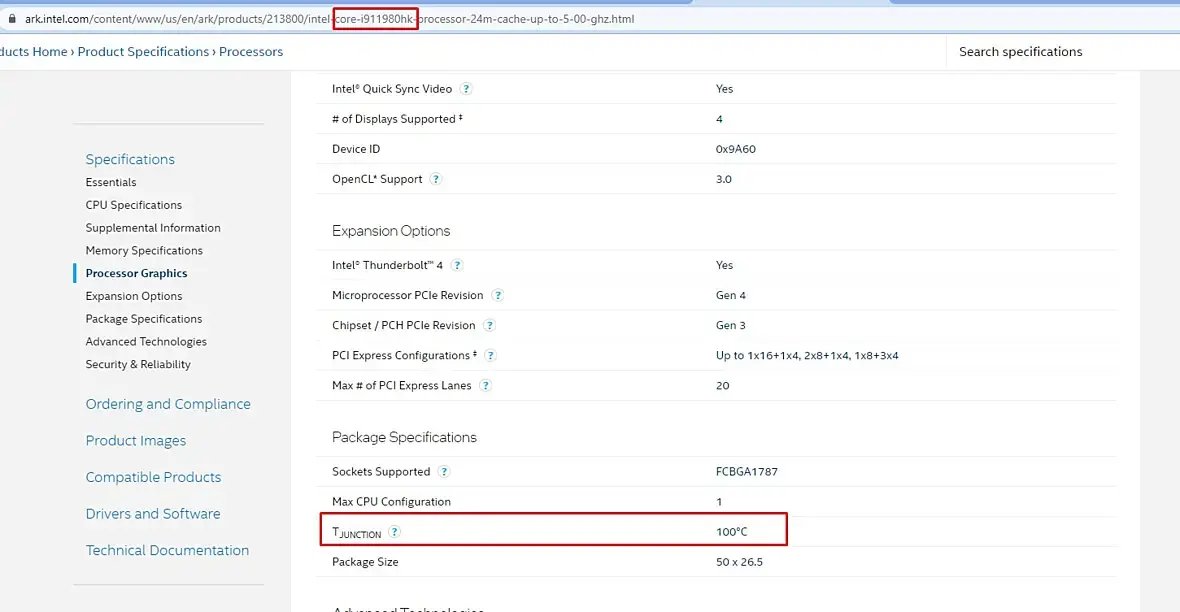Viewport: 1180px width, 612px height.
Task: Show help for Chipset / PCH PCIe Revision
Action: point(490,325)
